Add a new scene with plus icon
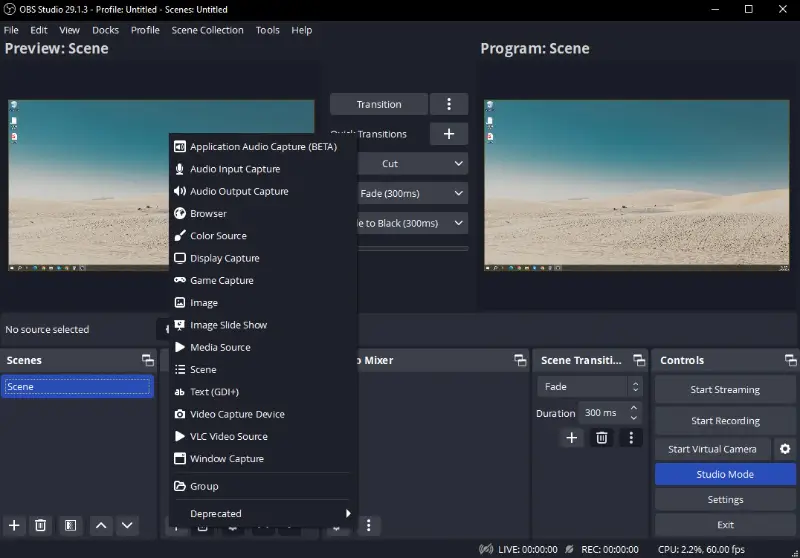Viewport: 800px width, 558px height. point(14,525)
